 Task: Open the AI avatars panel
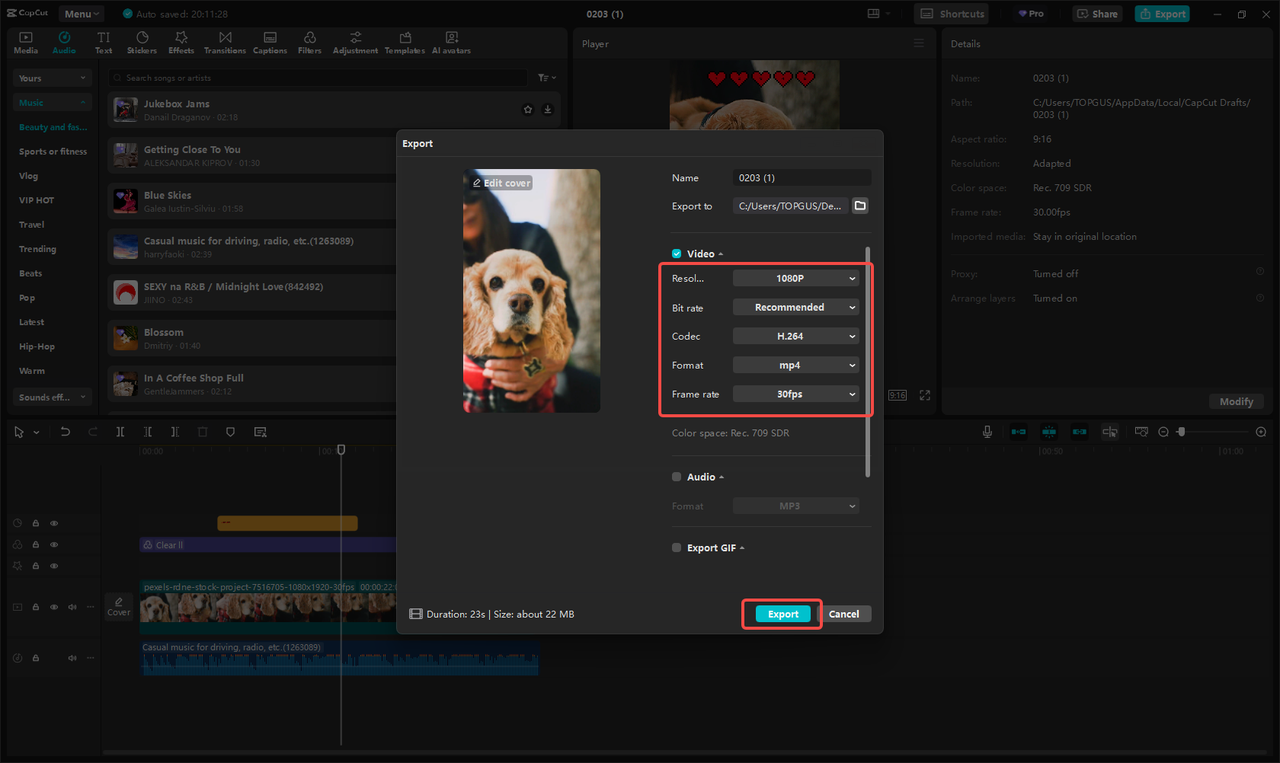[x=450, y=41]
